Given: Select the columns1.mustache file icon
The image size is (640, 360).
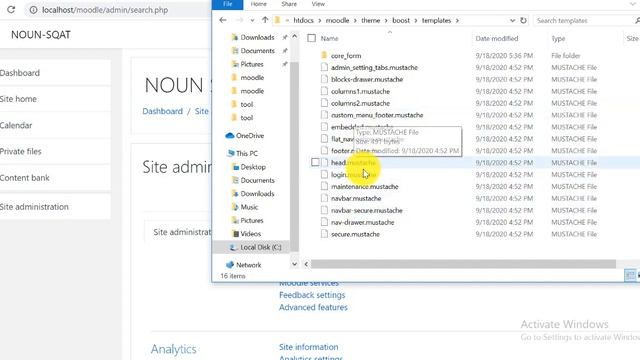Looking at the screenshot, I should coord(324,91).
